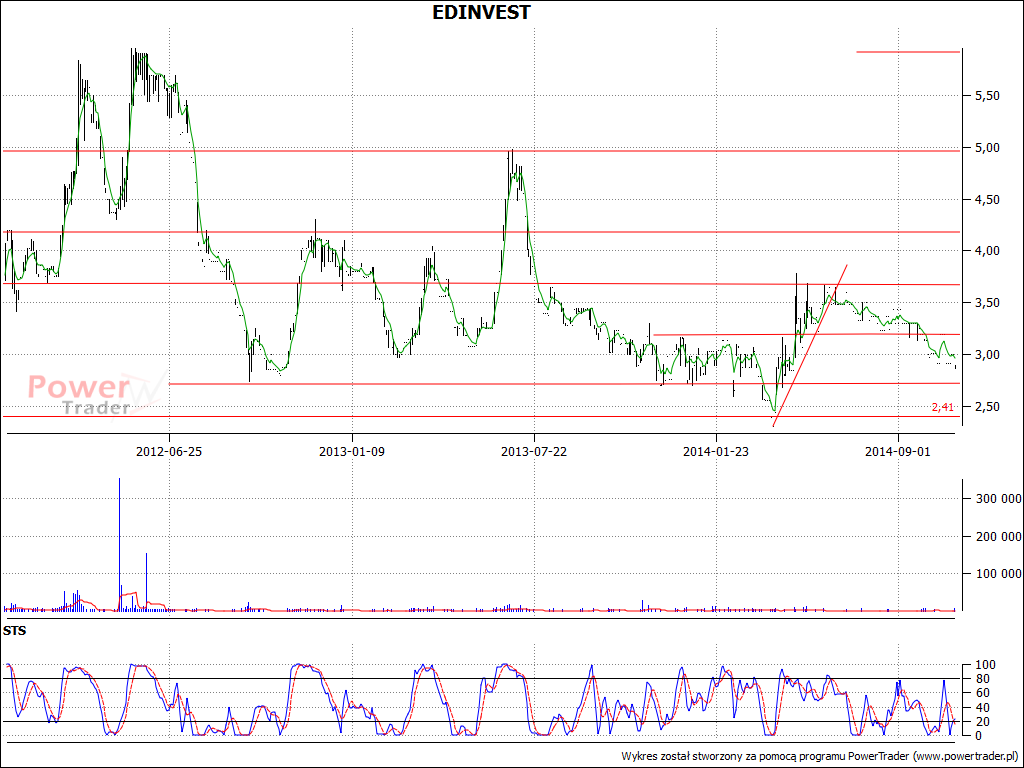
Task: Click the 200 000 volume axis label
Action: point(998,536)
